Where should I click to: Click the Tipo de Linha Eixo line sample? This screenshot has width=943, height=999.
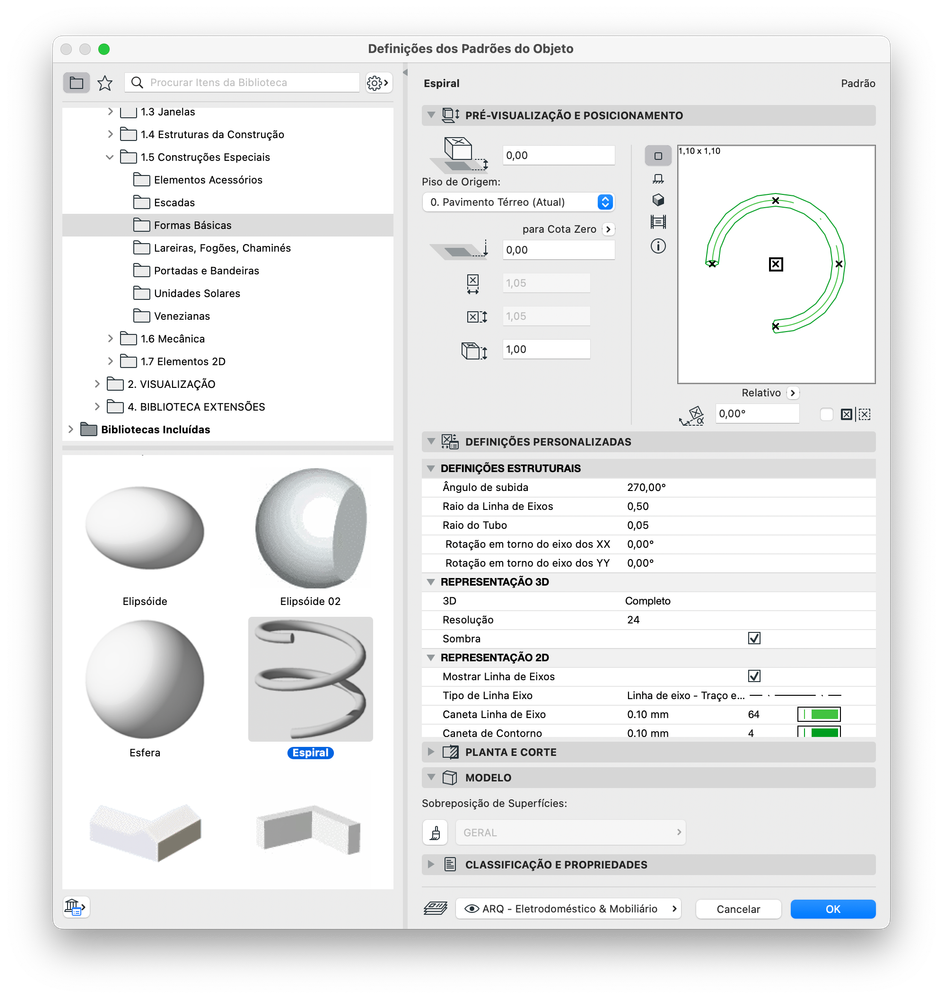point(796,695)
